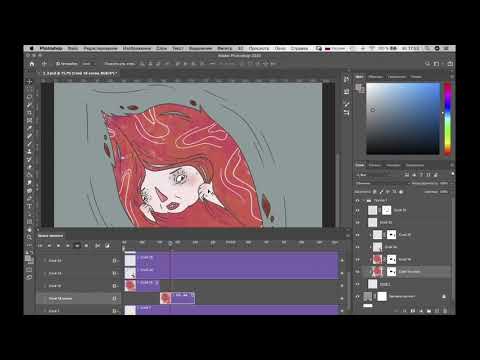
Task: Expand the first timeline track's disclosure arrow
Action: (45, 261)
